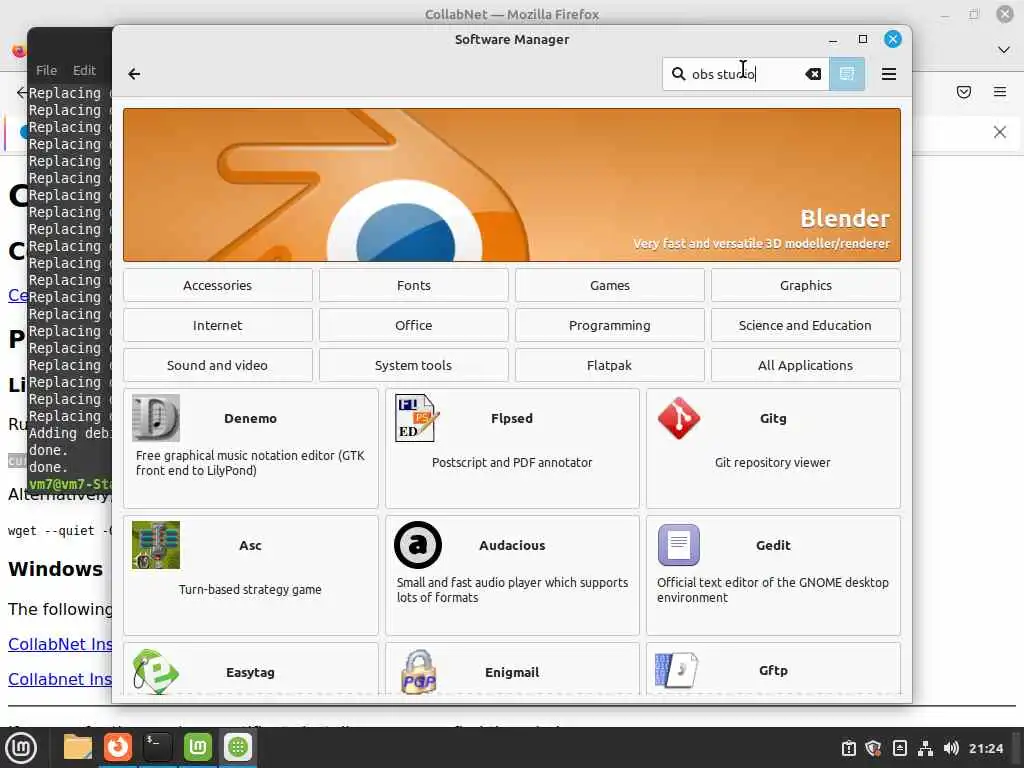Clear the search text with backspace icon
The image size is (1024, 768).
[x=813, y=74]
